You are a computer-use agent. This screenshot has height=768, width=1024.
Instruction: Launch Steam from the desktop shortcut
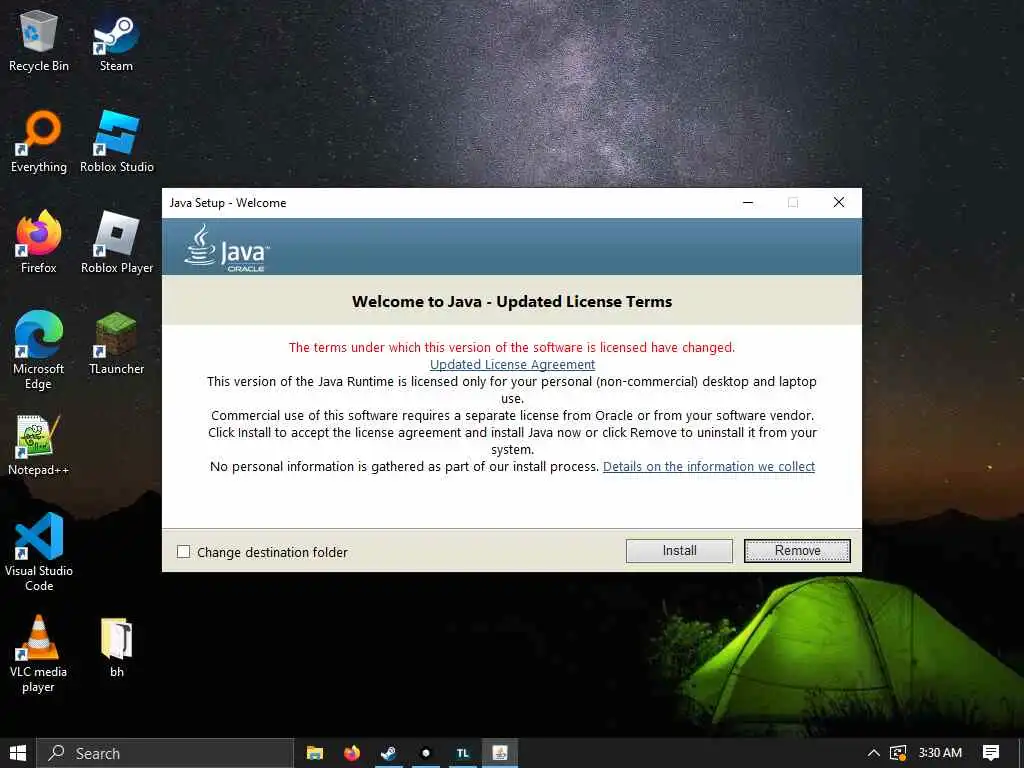coord(116,40)
